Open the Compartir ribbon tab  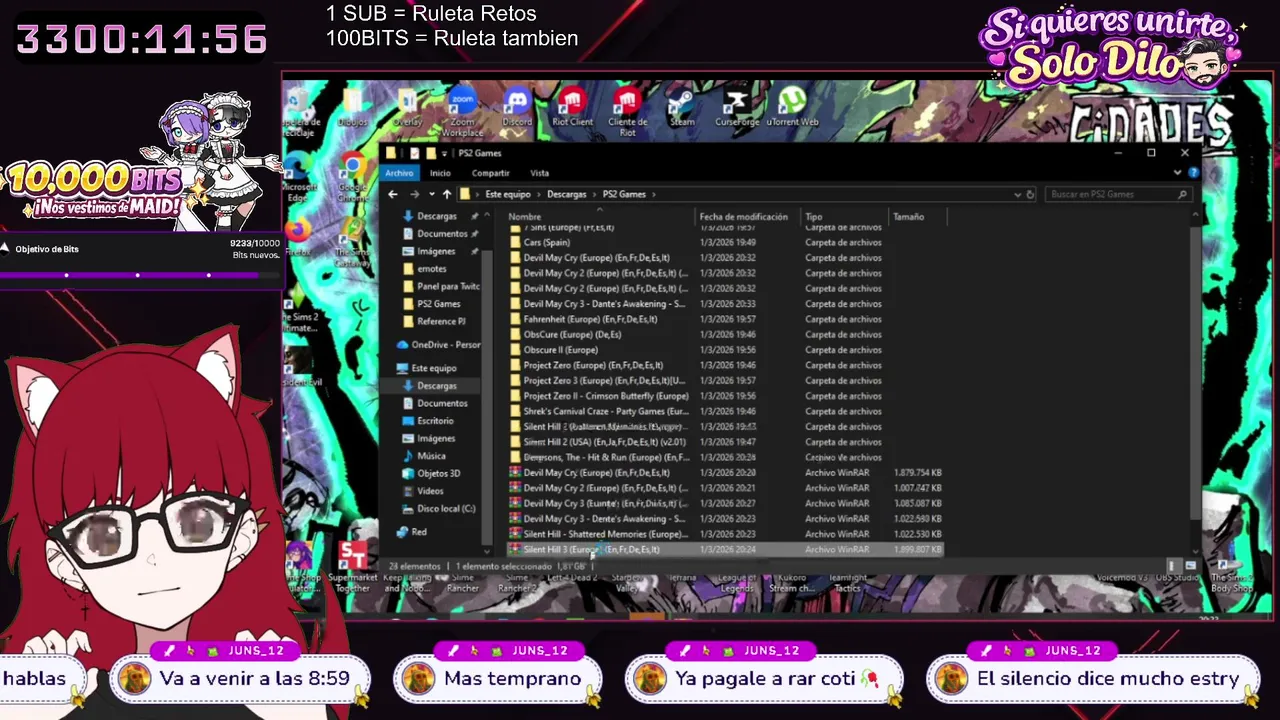click(x=490, y=173)
